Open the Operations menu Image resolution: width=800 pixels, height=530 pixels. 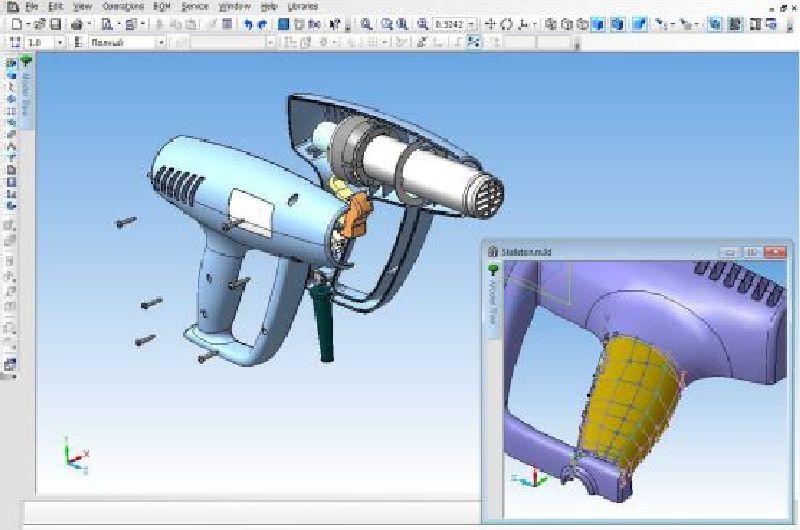click(123, 7)
